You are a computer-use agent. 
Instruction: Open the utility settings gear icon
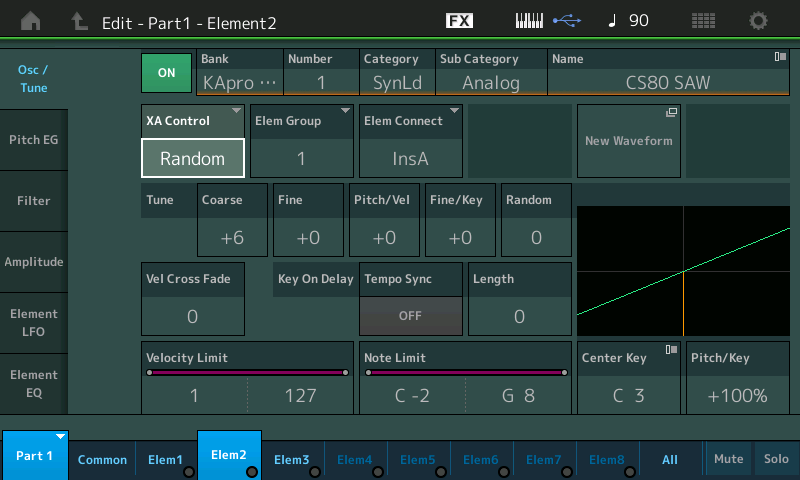click(759, 21)
